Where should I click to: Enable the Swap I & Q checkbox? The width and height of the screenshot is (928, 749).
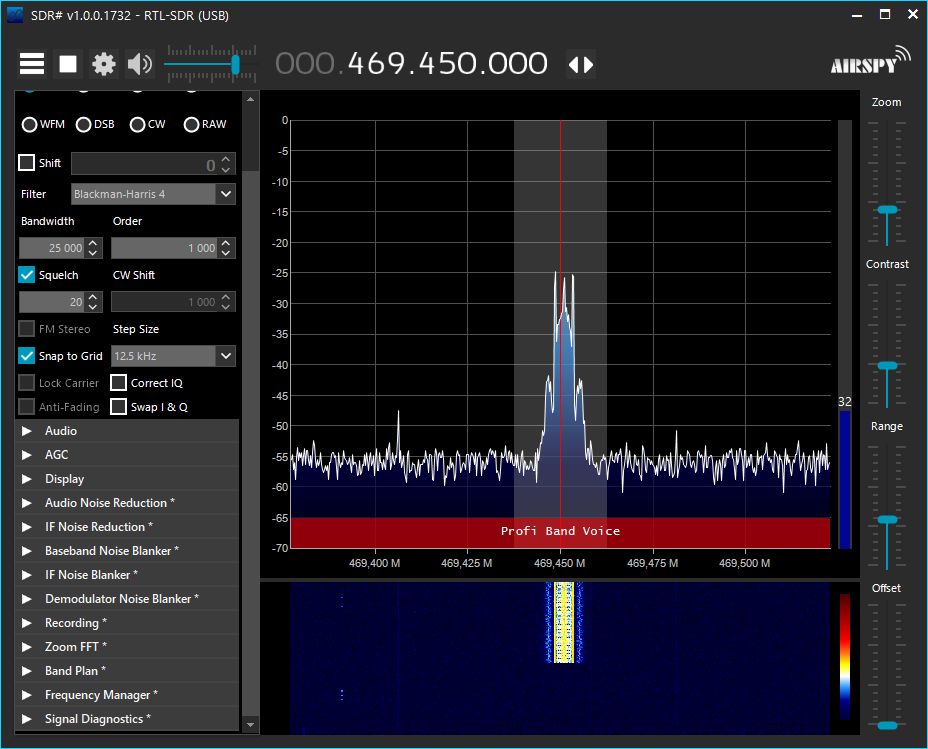[x=118, y=406]
